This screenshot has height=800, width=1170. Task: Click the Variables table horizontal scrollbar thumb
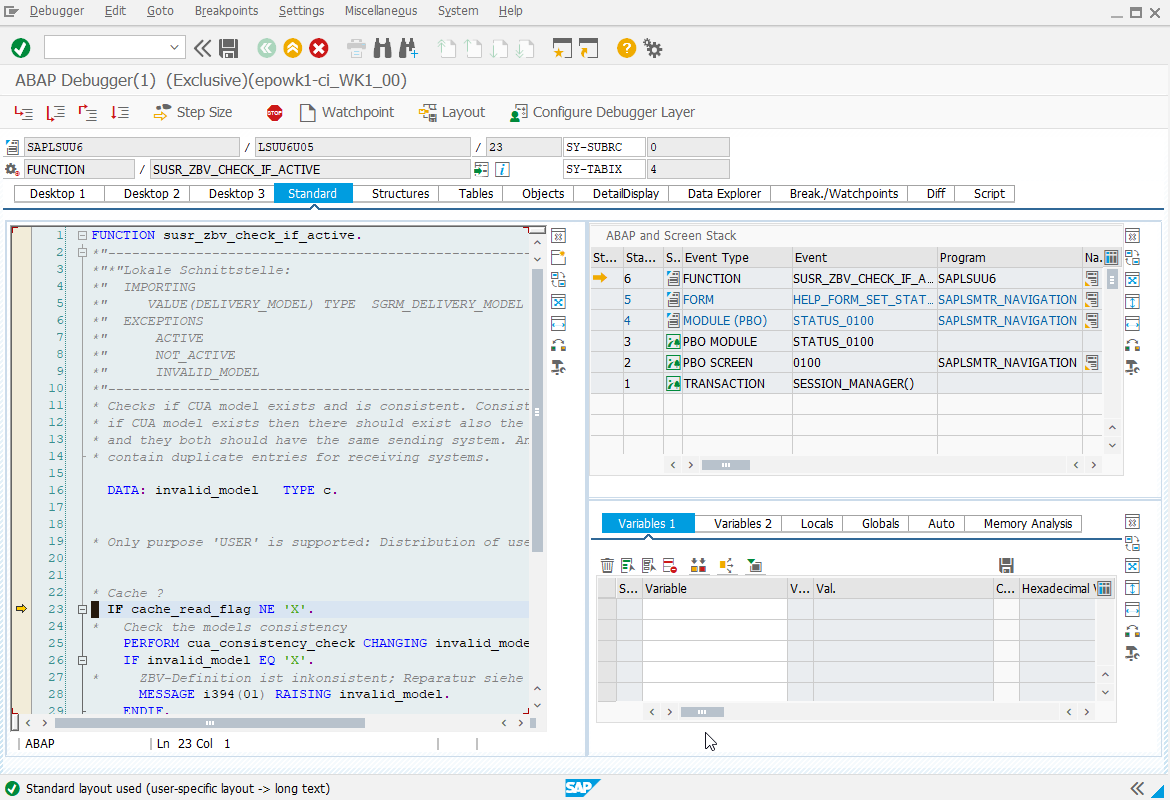click(702, 712)
